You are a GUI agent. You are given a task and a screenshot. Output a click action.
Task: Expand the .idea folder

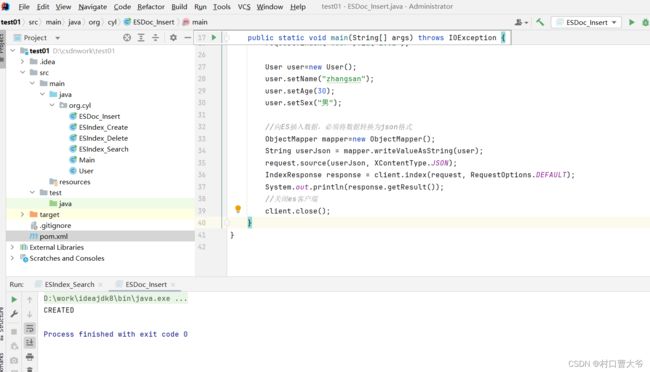(22, 61)
